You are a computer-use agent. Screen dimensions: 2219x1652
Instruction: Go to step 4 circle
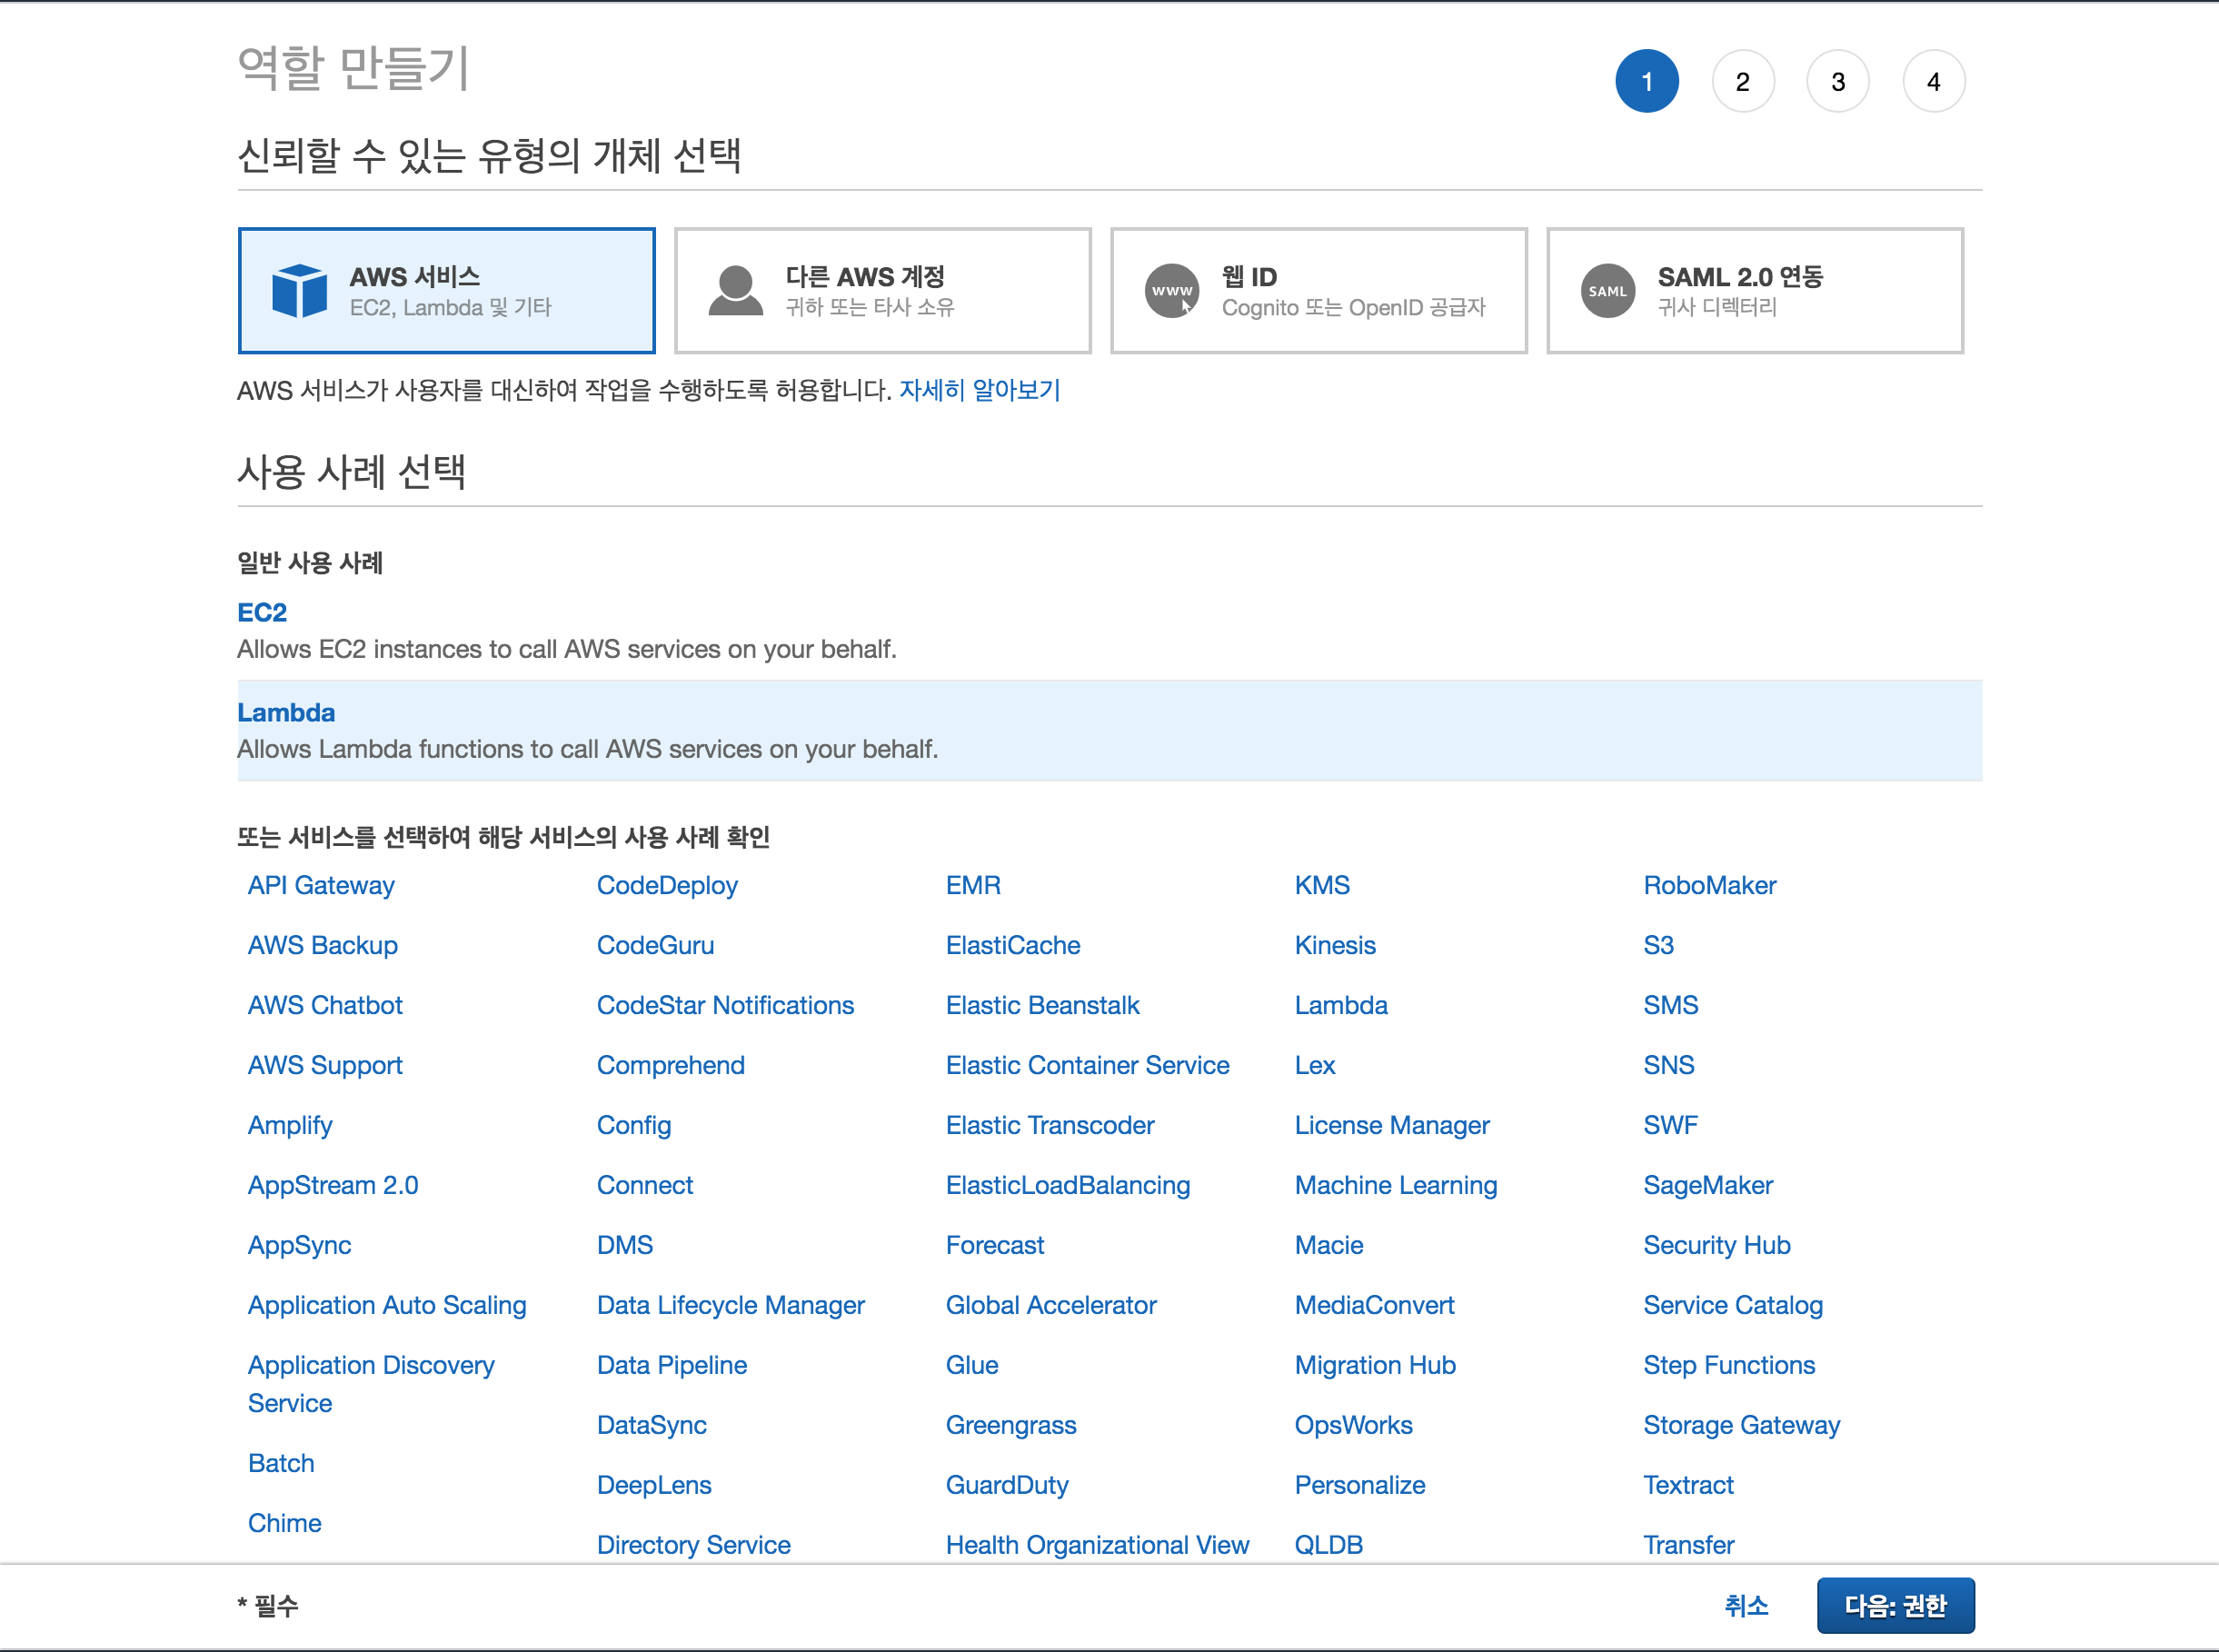(1933, 82)
